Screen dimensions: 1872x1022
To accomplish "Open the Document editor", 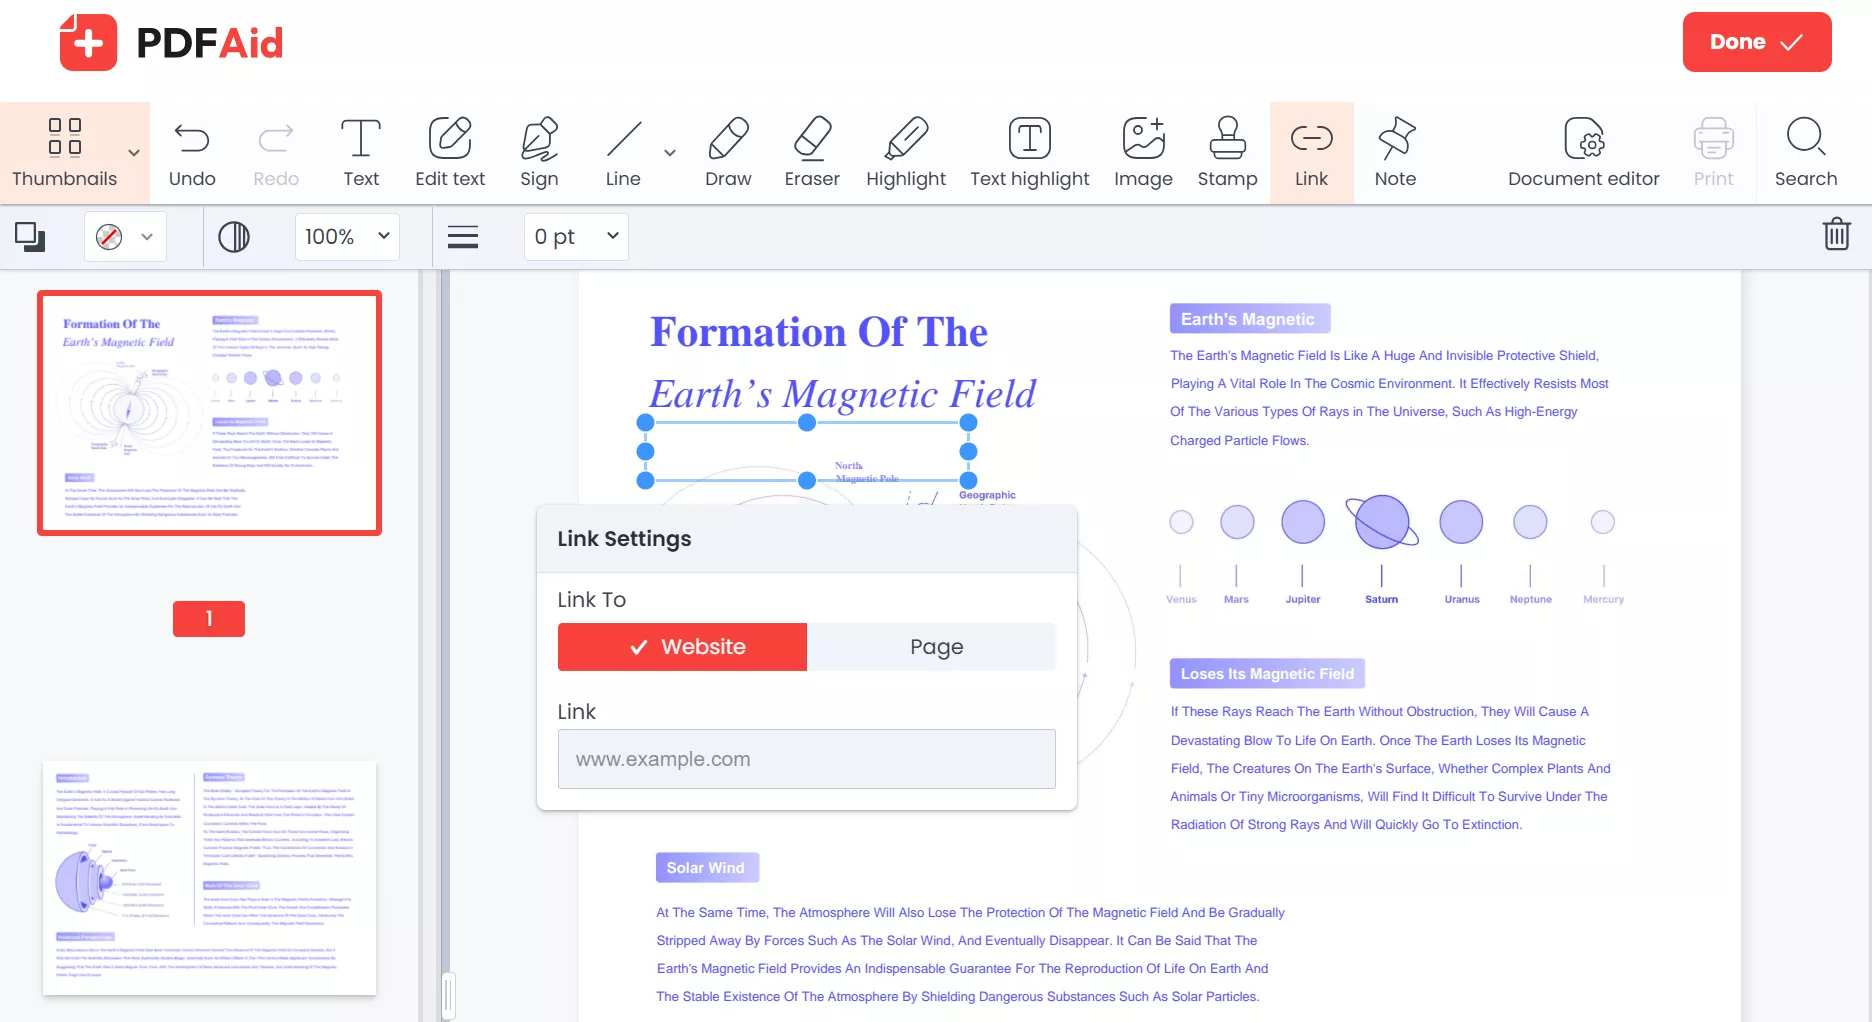I will pyautogui.click(x=1583, y=152).
